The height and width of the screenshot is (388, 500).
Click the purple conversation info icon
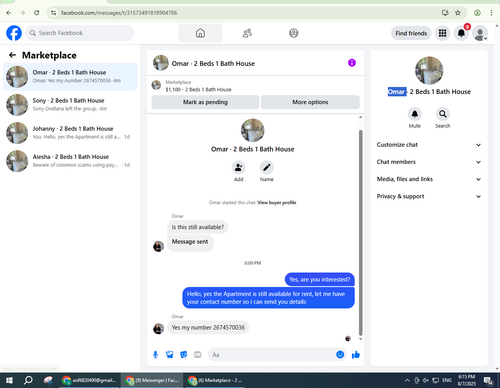[352, 63]
